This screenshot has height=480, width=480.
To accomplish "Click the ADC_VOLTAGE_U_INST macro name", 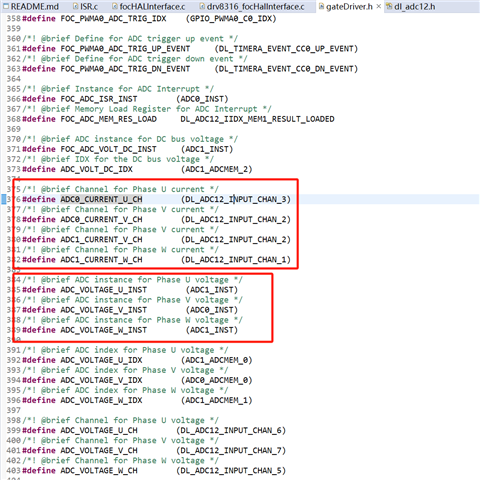I will click(x=104, y=290).
